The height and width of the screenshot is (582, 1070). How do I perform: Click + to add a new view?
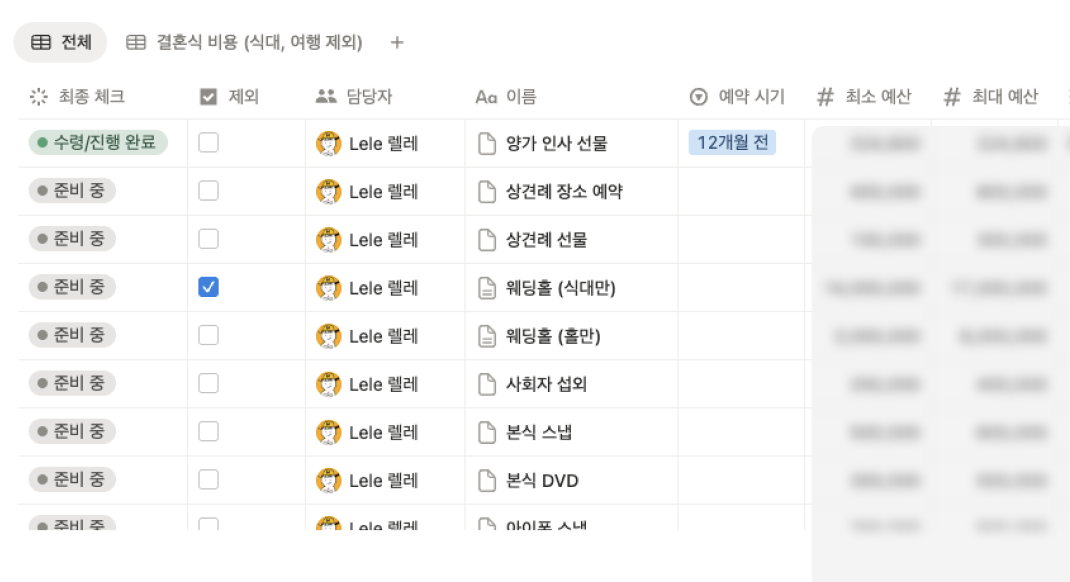click(x=398, y=43)
